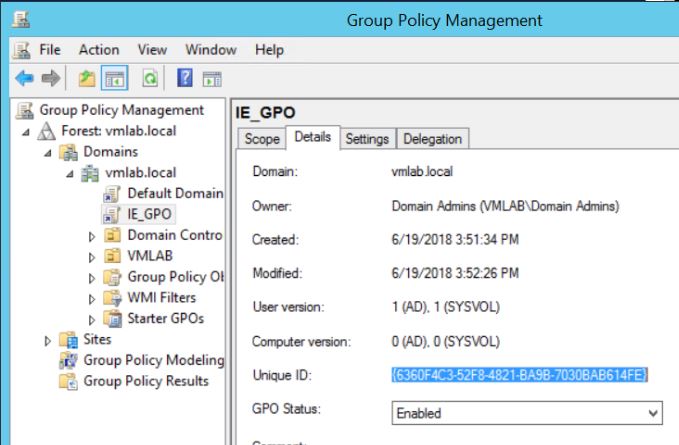Expand the WMI Filters node
Screen dimensions: 679x445
coord(92,298)
